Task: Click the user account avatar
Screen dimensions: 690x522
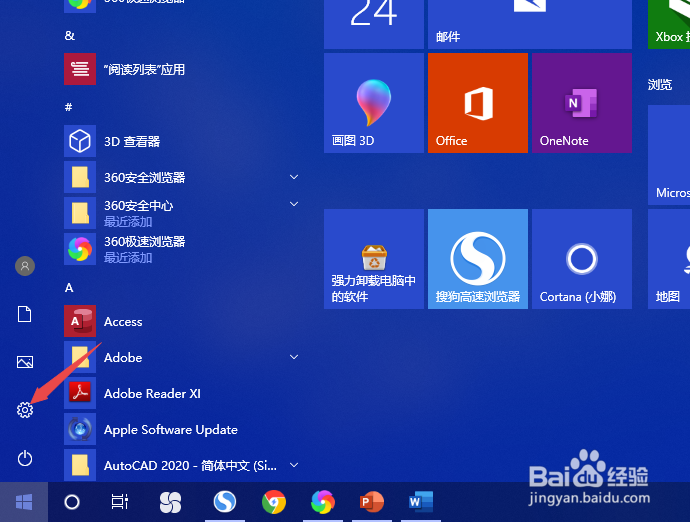Action: 25,266
